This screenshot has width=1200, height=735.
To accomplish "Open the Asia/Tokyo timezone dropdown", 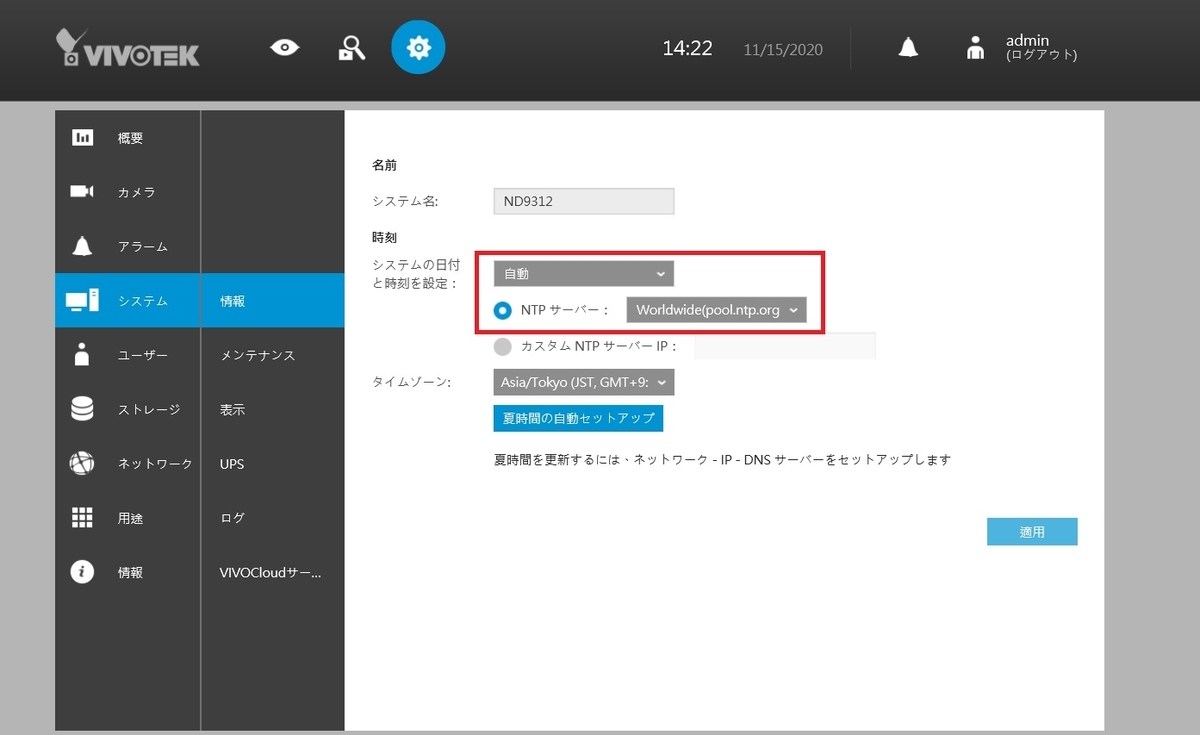I will pos(583,381).
